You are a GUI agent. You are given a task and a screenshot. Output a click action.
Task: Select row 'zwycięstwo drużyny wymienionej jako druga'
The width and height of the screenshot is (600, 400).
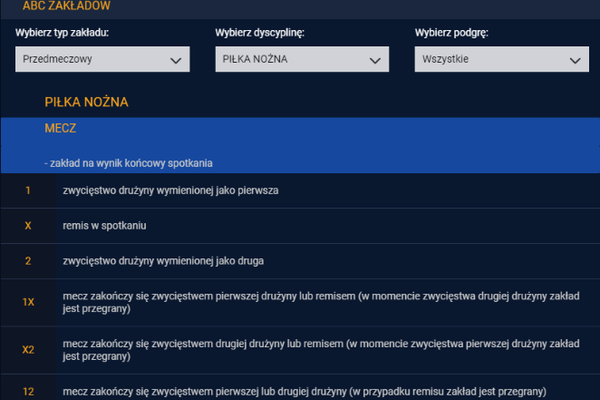300,261
